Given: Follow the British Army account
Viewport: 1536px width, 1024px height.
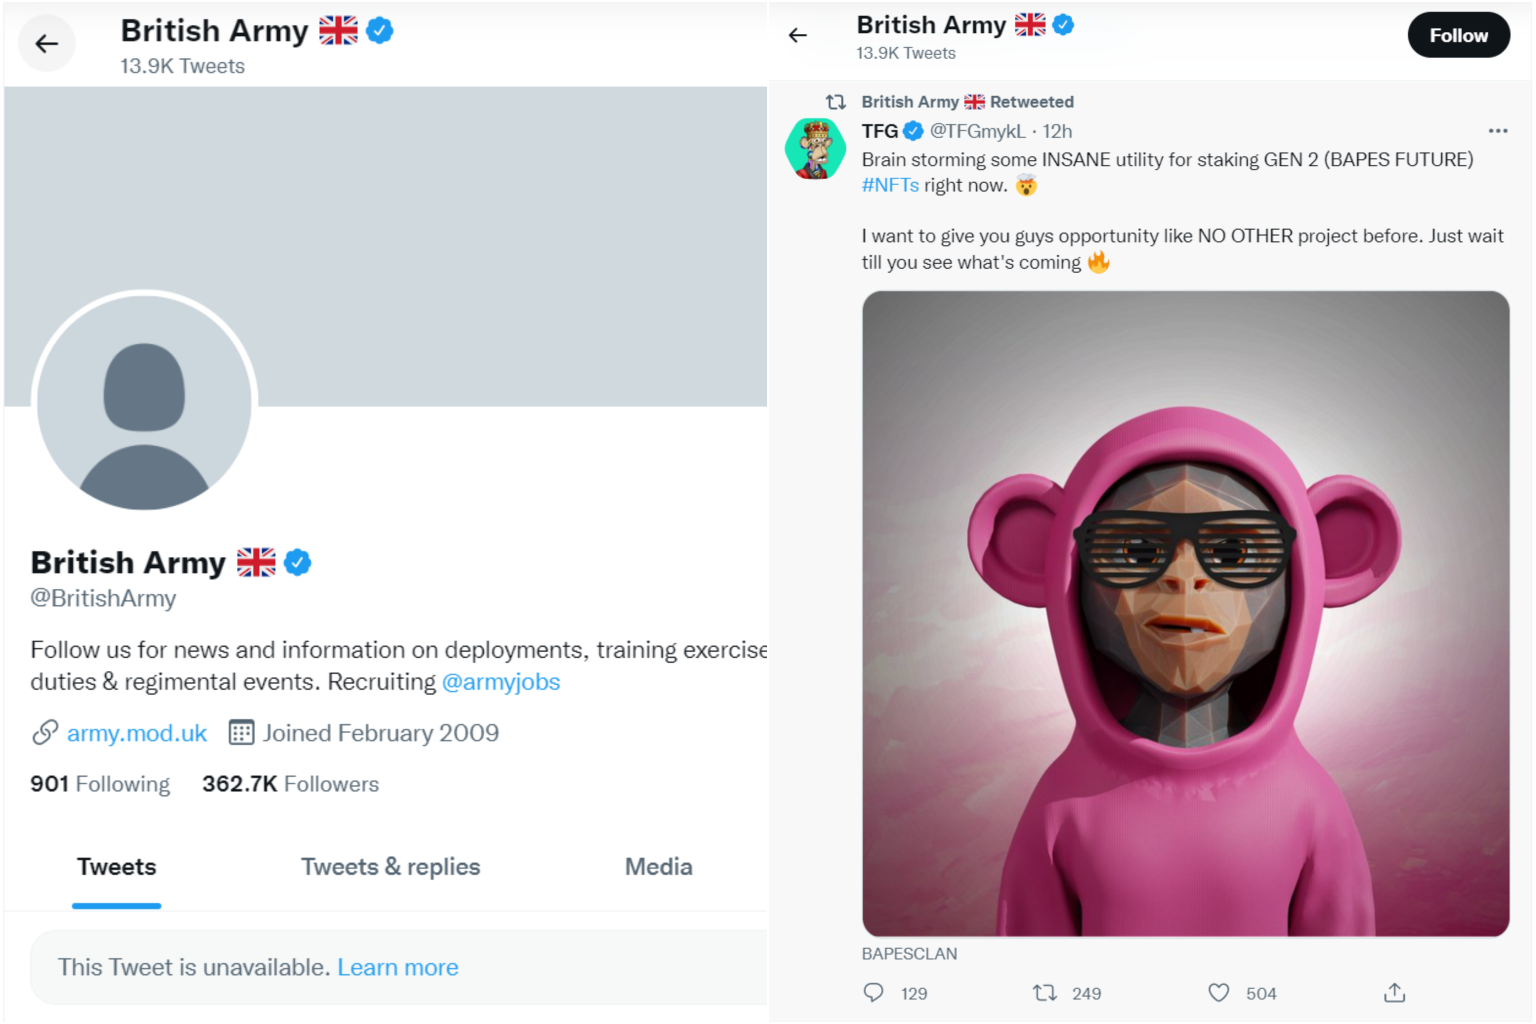Looking at the screenshot, I should click(1458, 36).
